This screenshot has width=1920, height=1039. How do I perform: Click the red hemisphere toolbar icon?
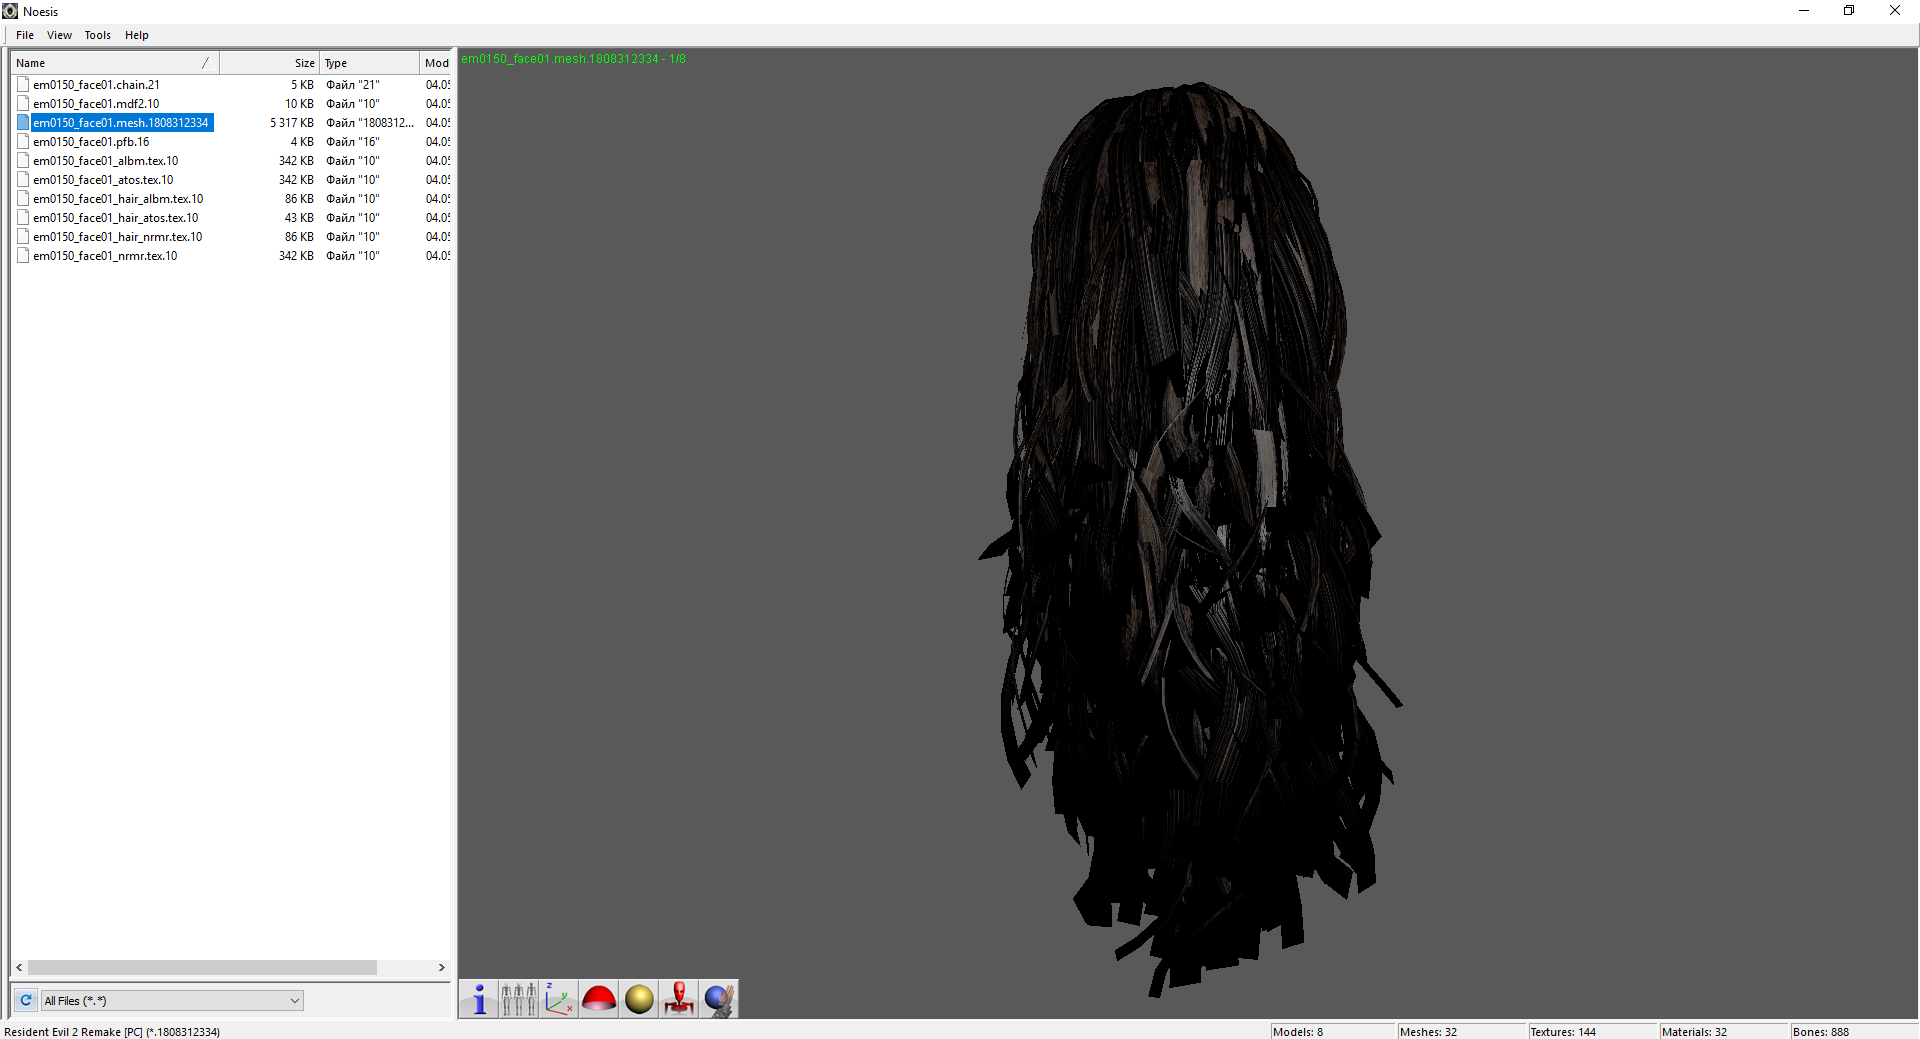tap(599, 999)
